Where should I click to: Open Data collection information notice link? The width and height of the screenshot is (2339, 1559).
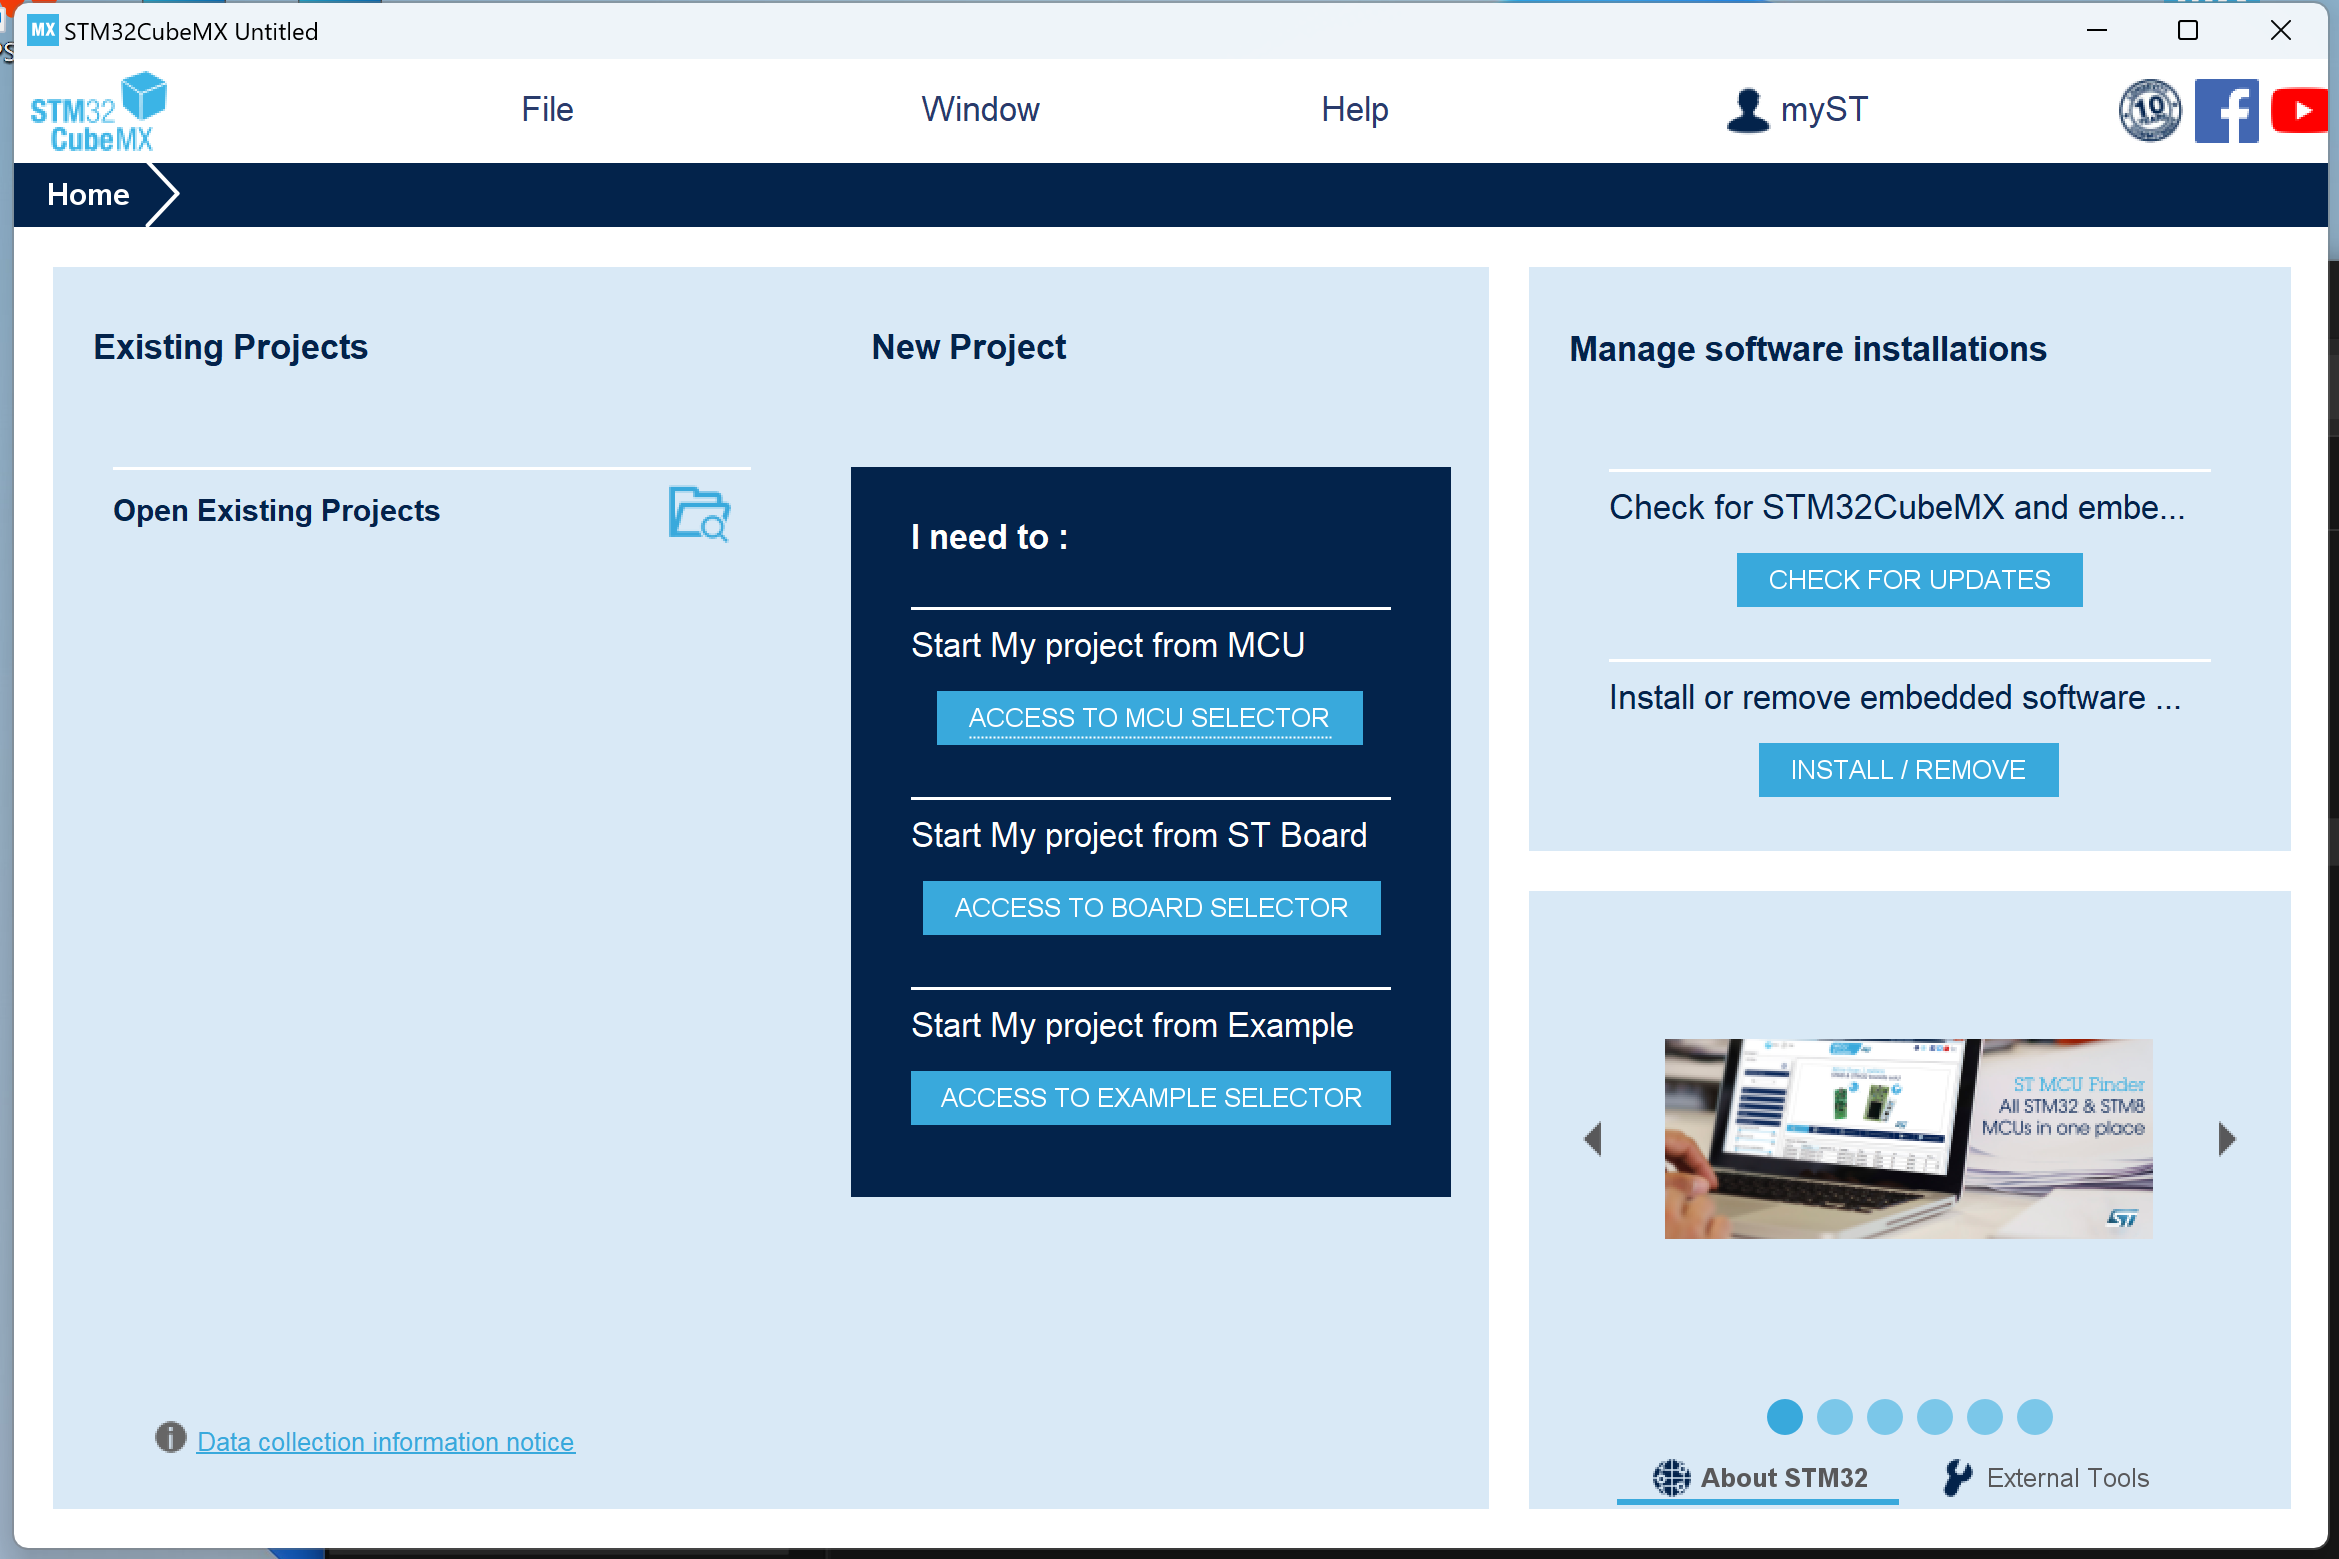pos(386,1442)
